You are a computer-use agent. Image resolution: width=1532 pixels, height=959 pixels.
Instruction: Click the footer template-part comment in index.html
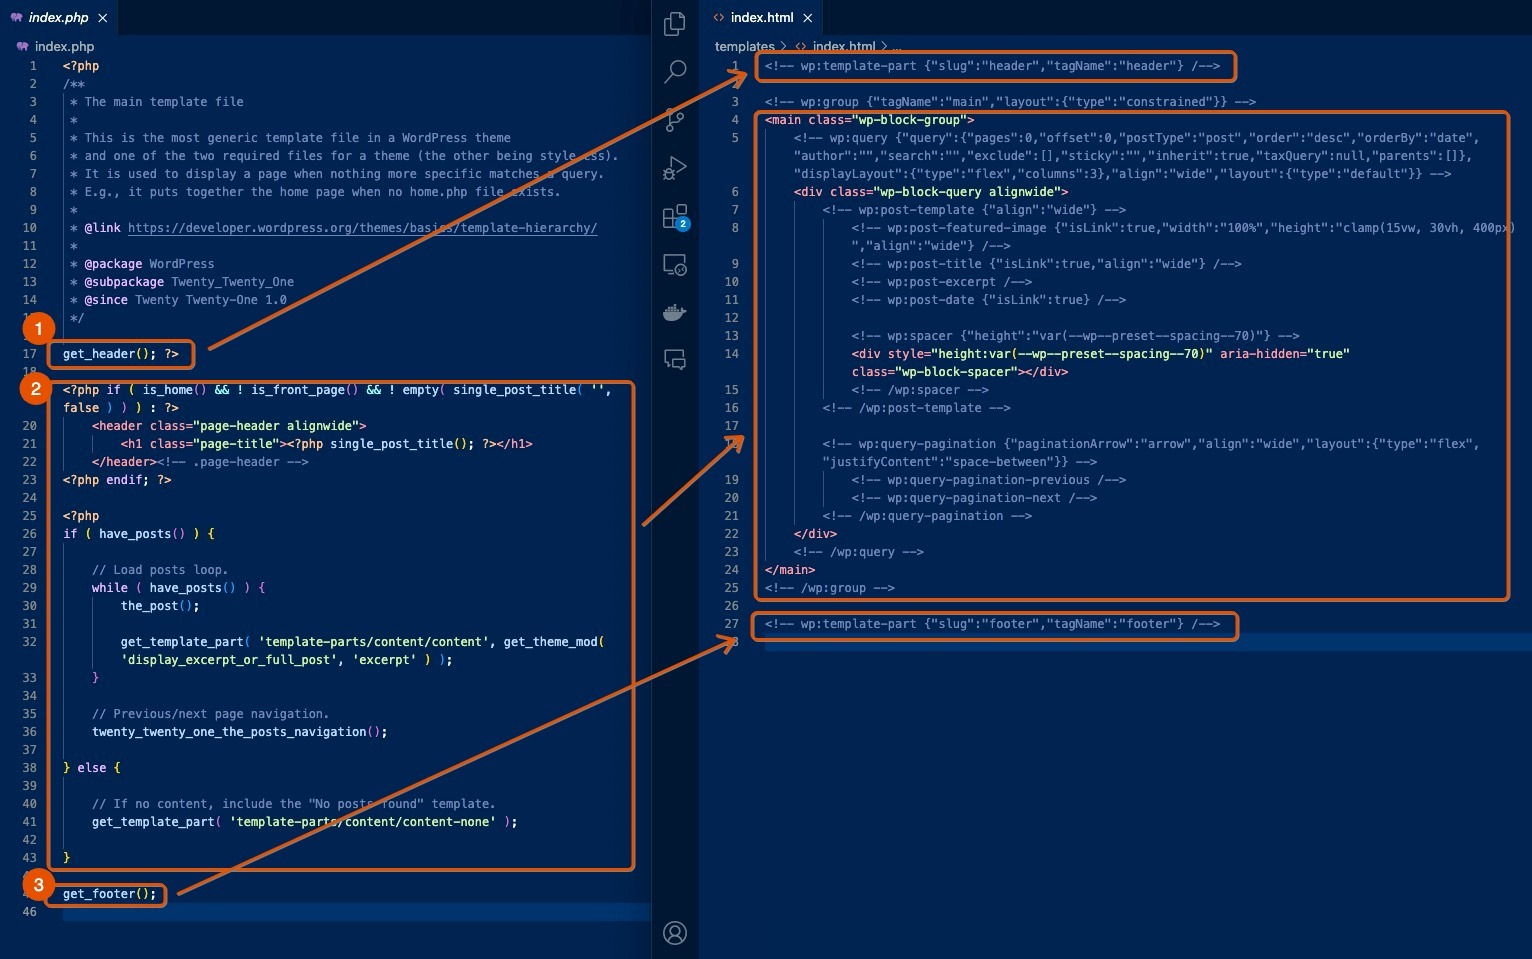pyautogui.click(x=992, y=624)
